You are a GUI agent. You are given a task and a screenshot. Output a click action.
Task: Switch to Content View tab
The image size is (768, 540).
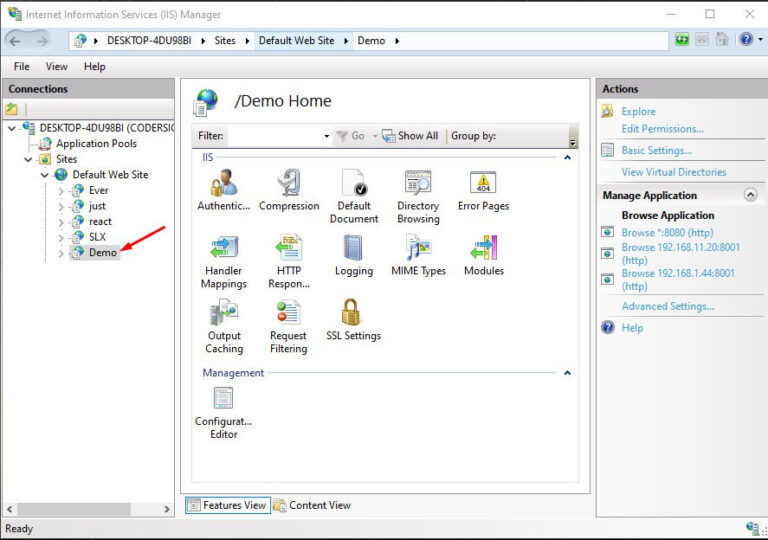point(312,505)
